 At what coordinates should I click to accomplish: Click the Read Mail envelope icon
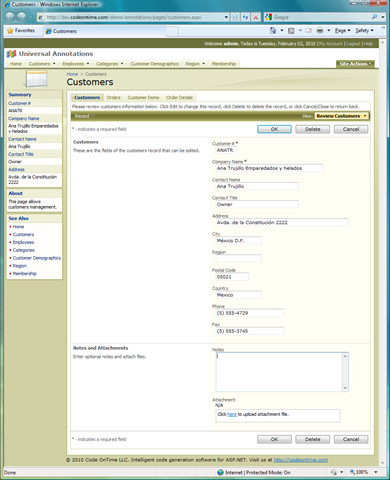pyautogui.click(x=308, y=31)
